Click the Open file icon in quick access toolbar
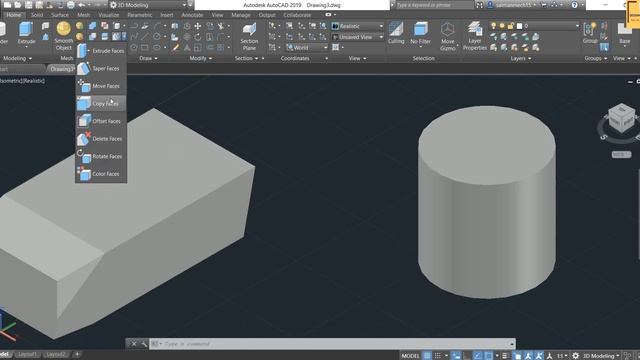The image size is (640, 360). coord(18,5)
